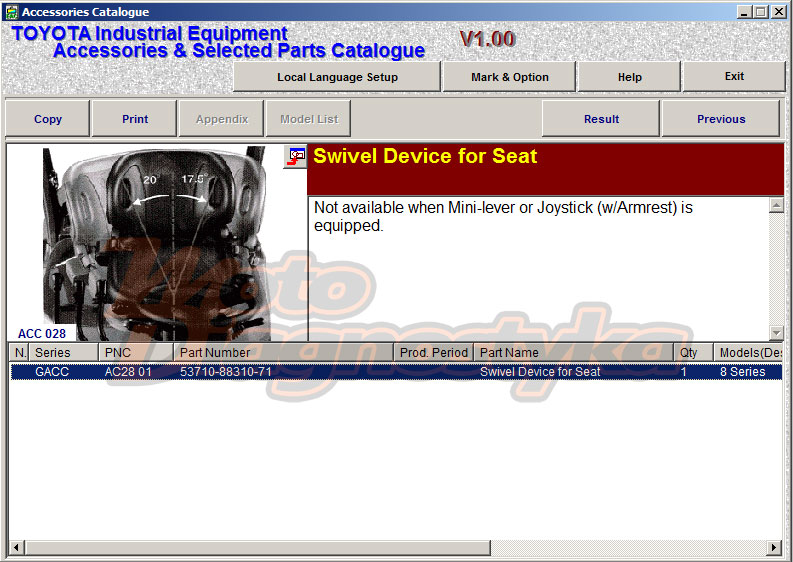Screen dimensions: 793x562
Task: Click the disabled Model List button
Action: pyautogui.click(x=309, y=119)
